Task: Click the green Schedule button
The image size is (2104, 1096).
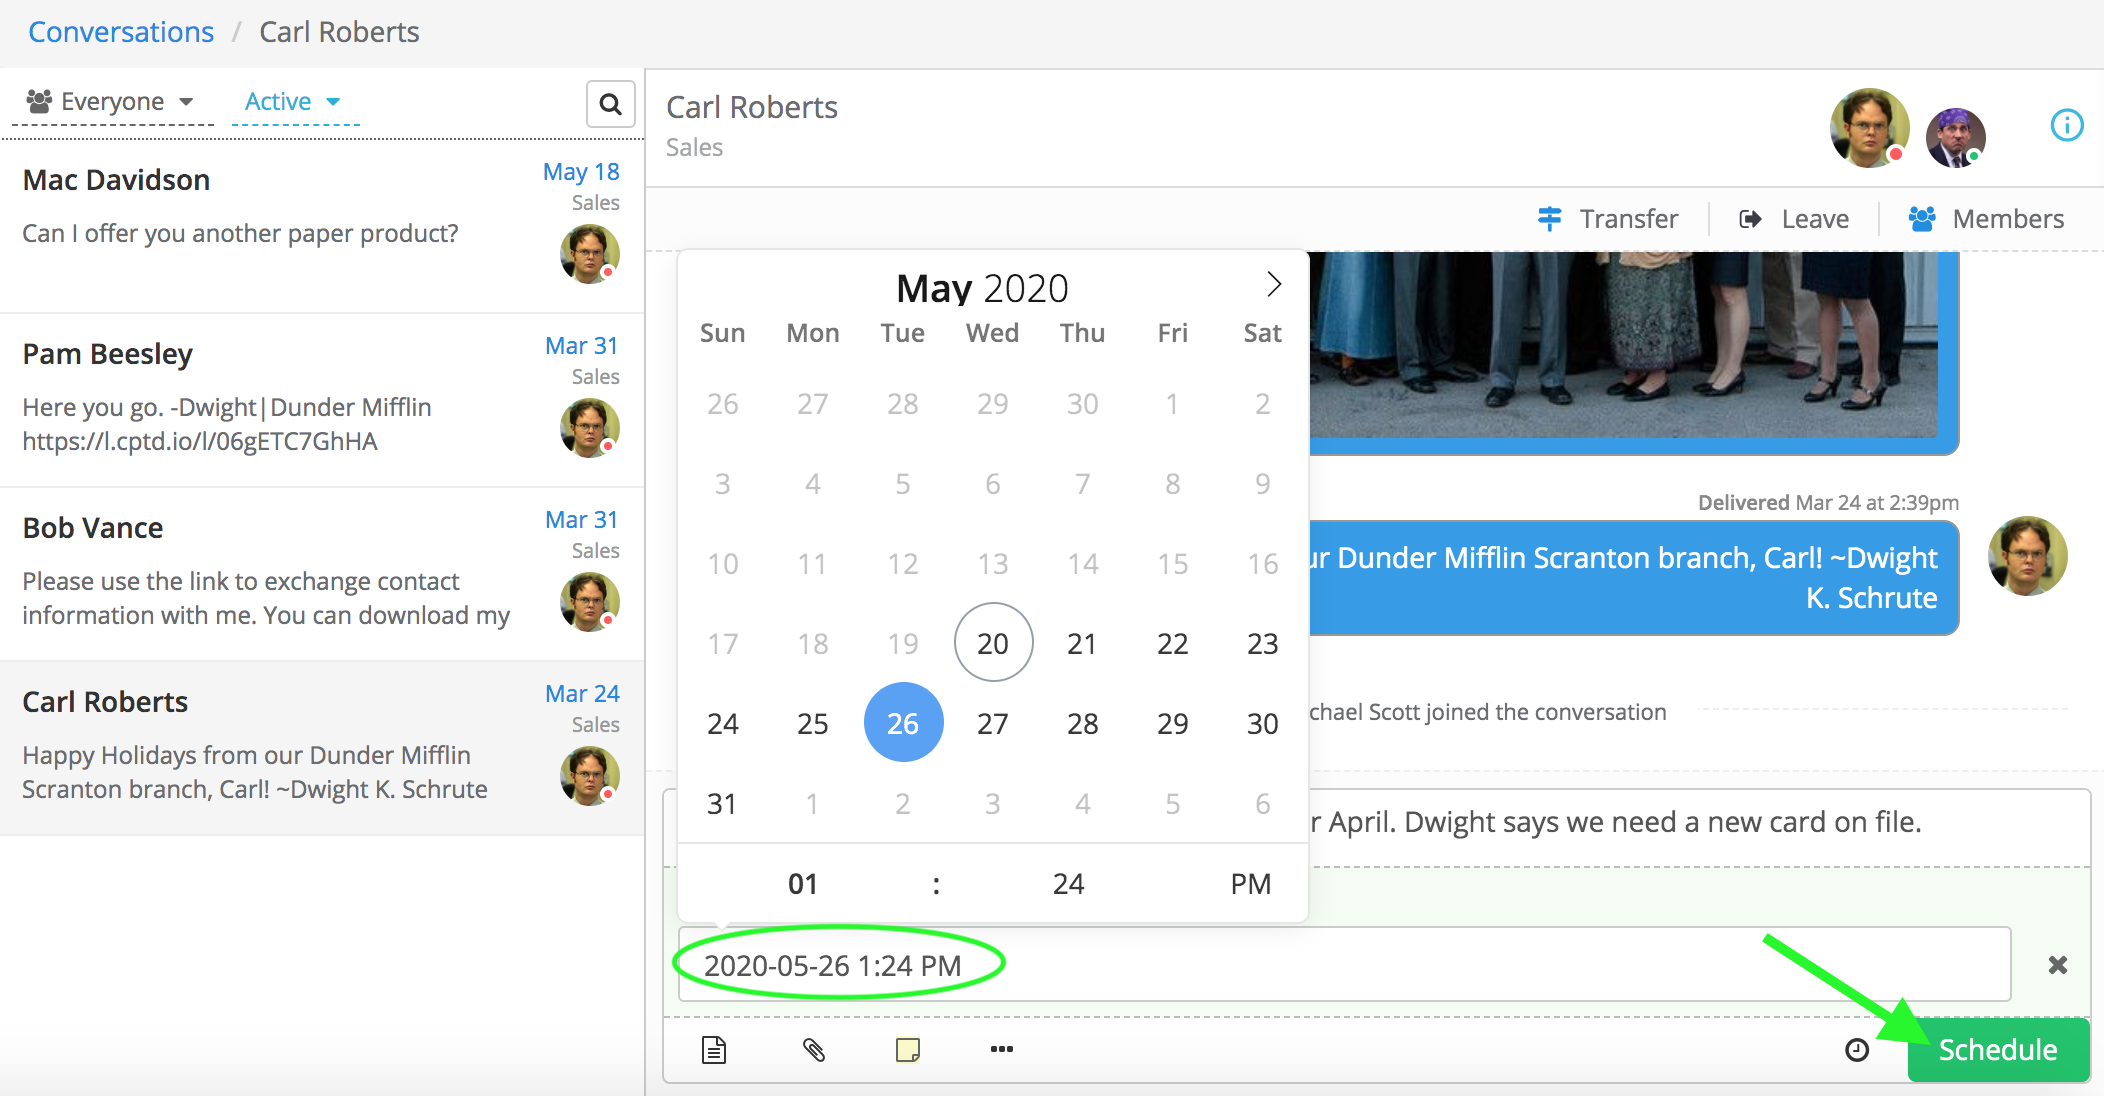Action: coord(1997,1049)
